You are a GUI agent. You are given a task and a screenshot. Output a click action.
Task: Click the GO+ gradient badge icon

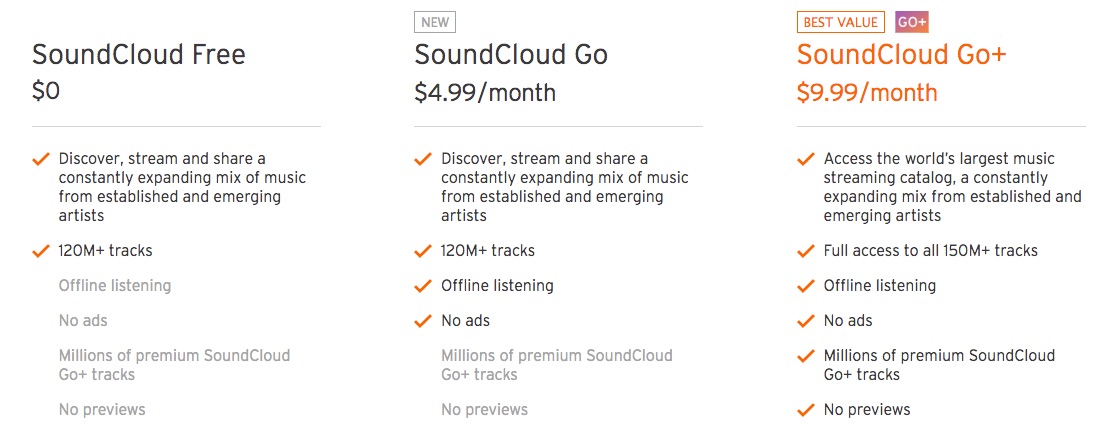(912, 22)
